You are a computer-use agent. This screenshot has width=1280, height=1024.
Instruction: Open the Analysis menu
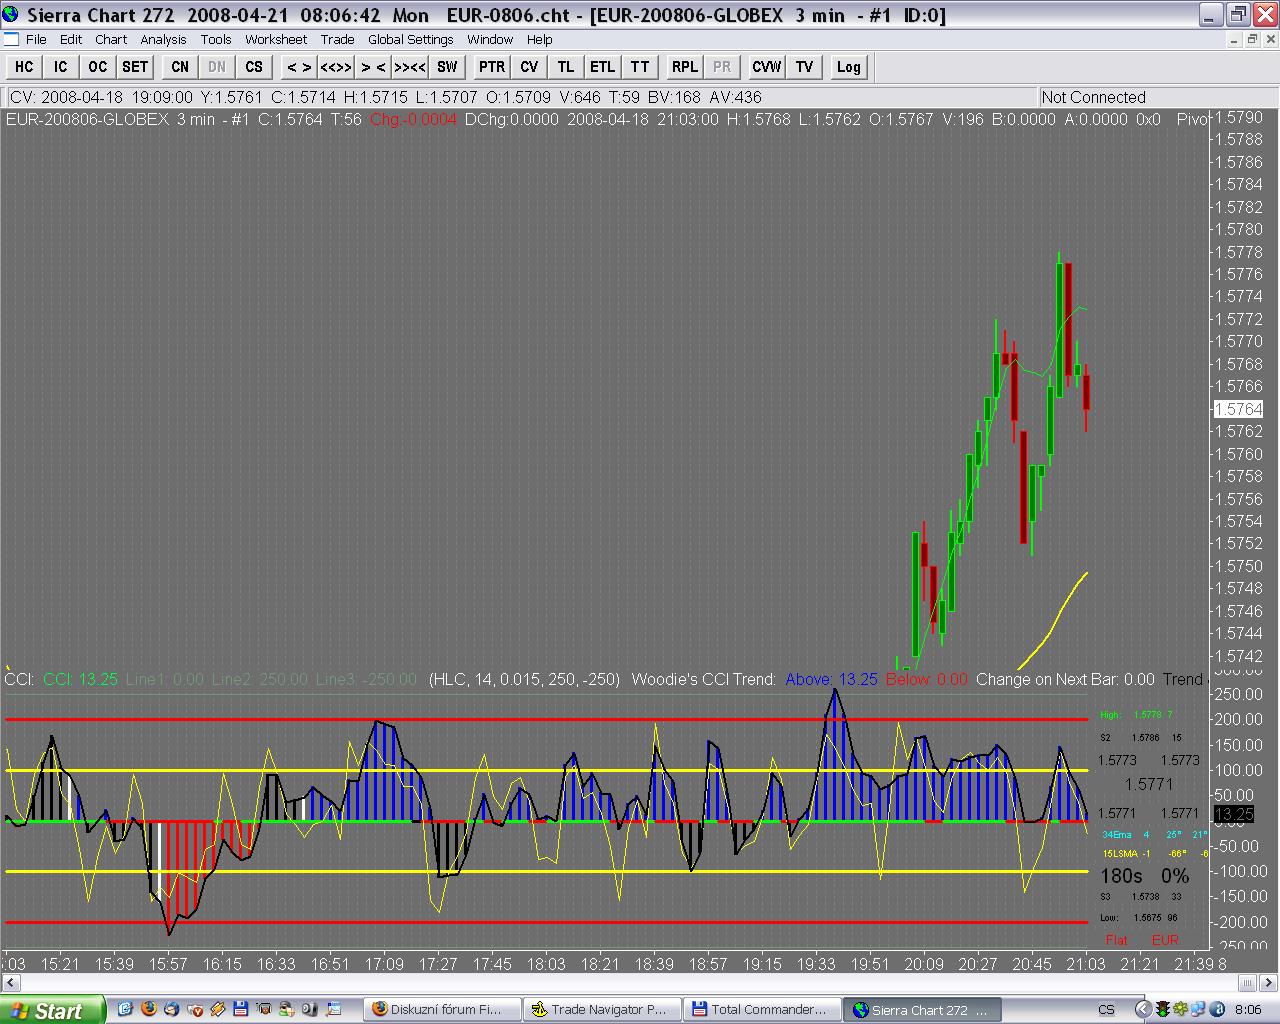pyautogui.click(x=163, y=39)
